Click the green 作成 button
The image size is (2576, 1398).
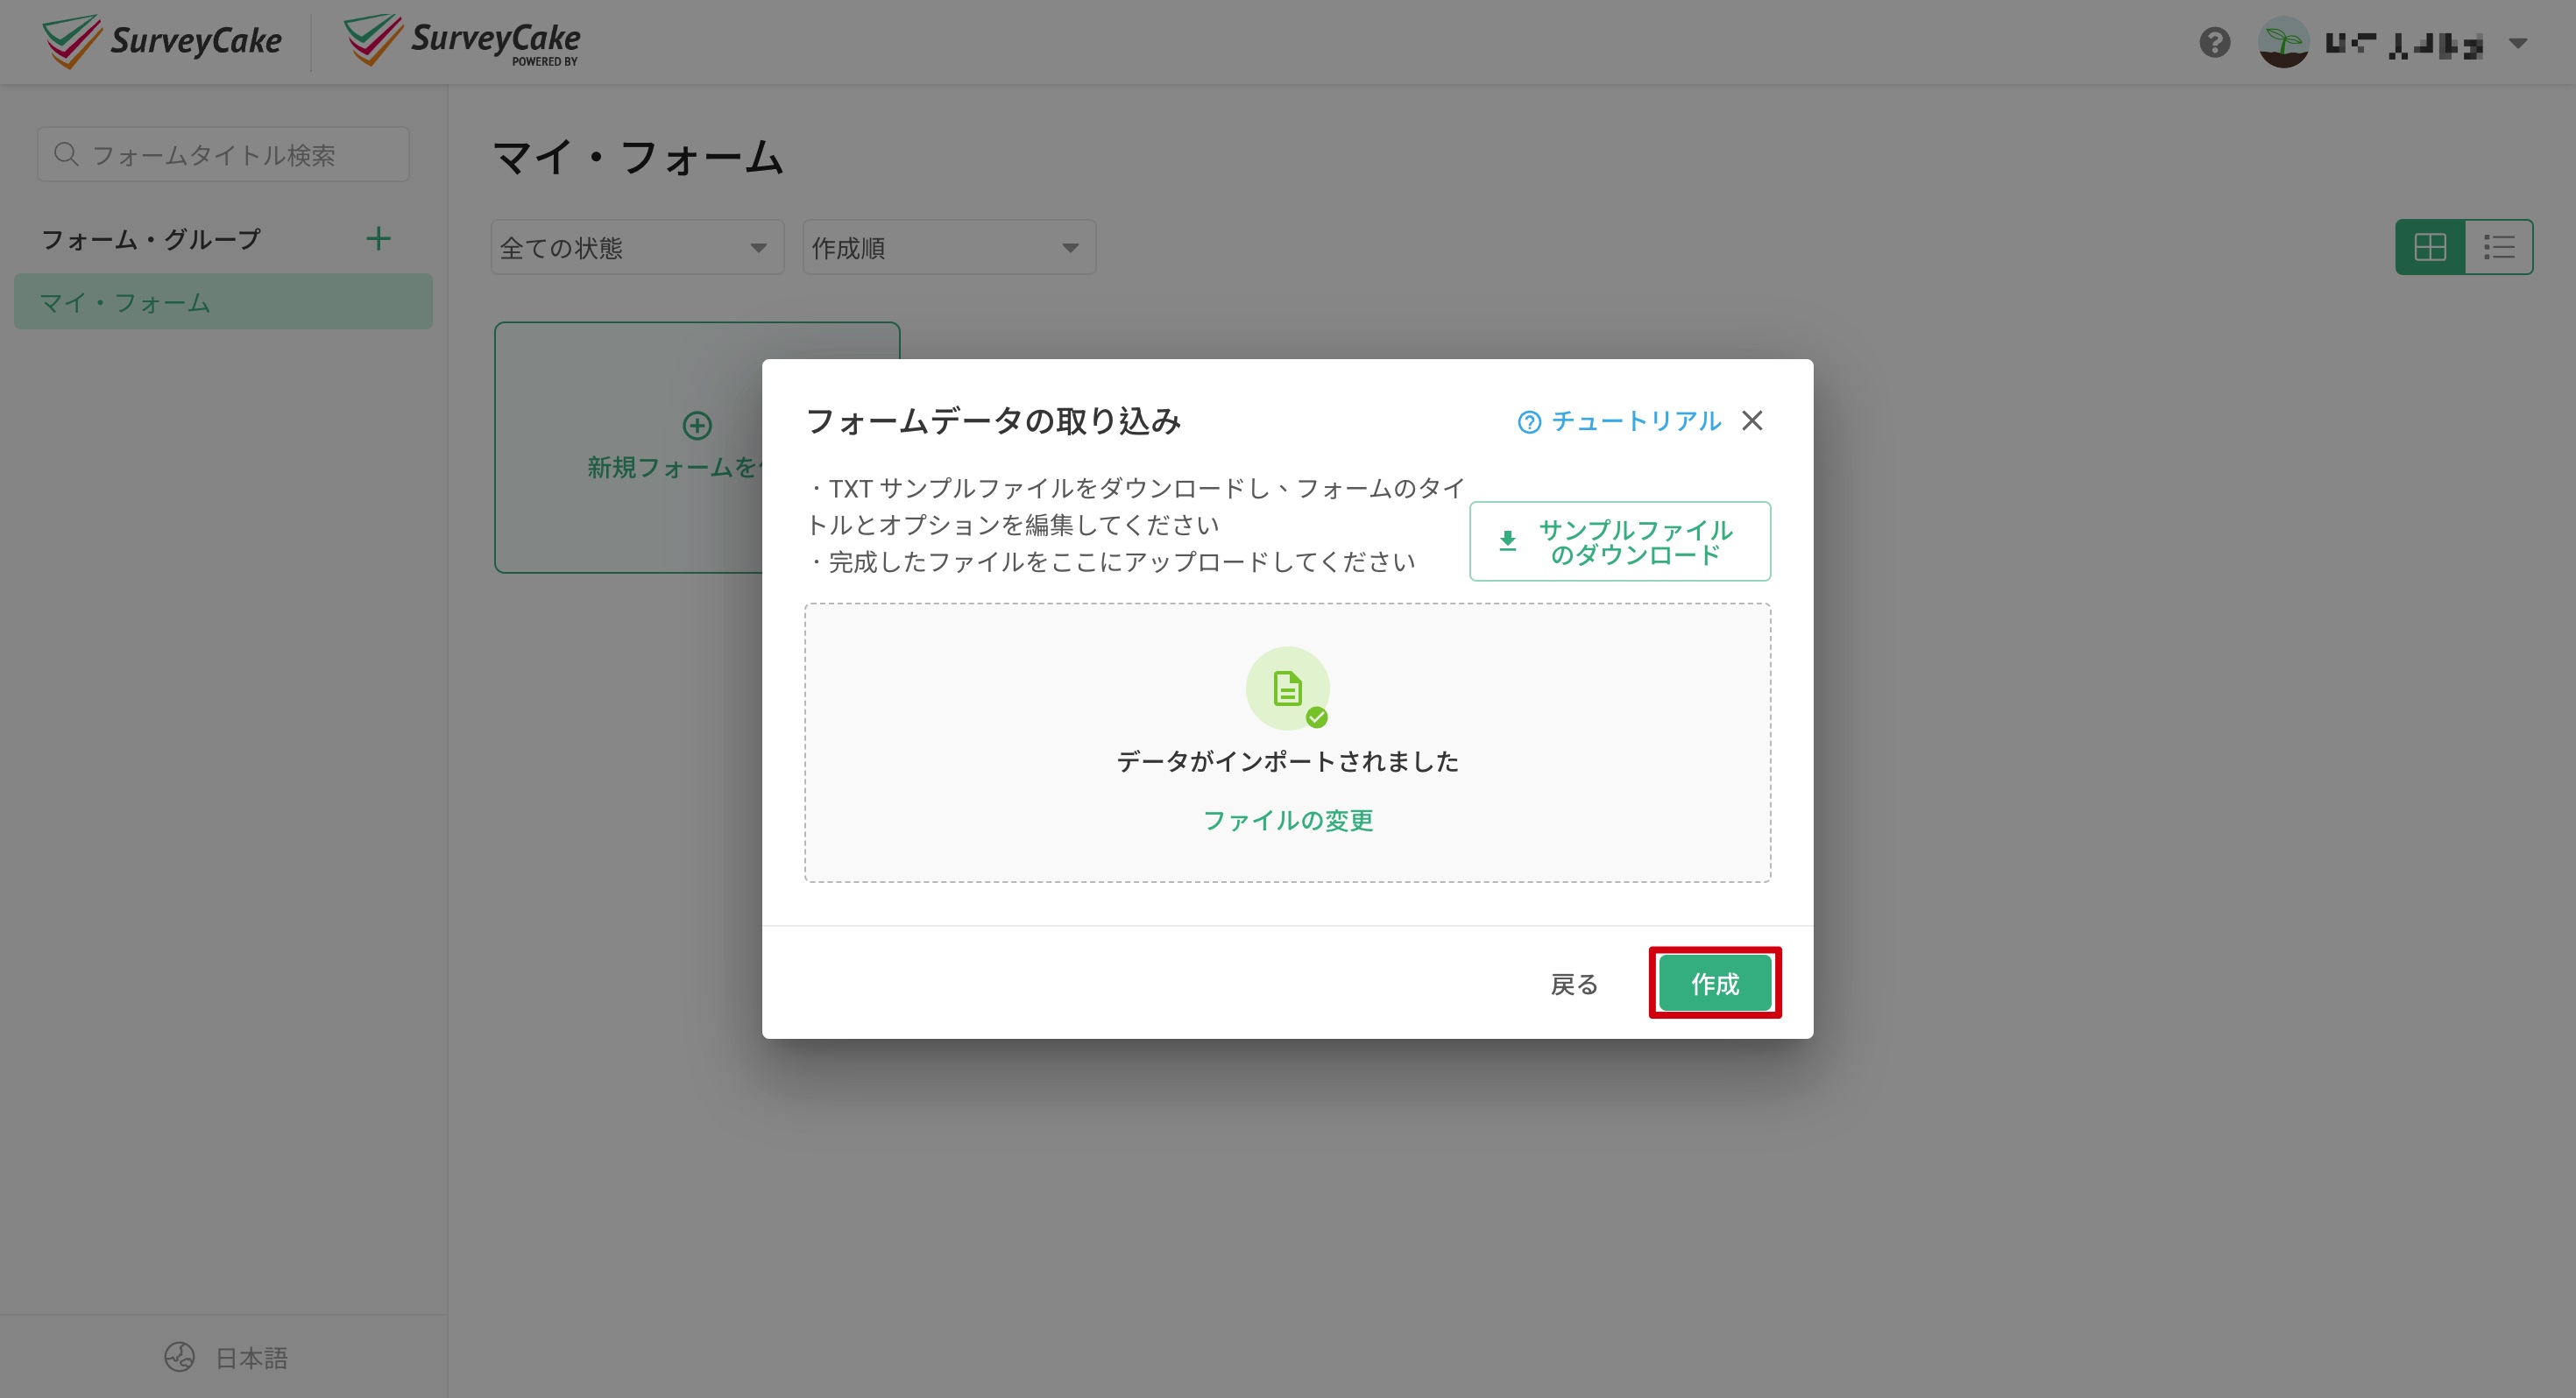[1715, 983]
